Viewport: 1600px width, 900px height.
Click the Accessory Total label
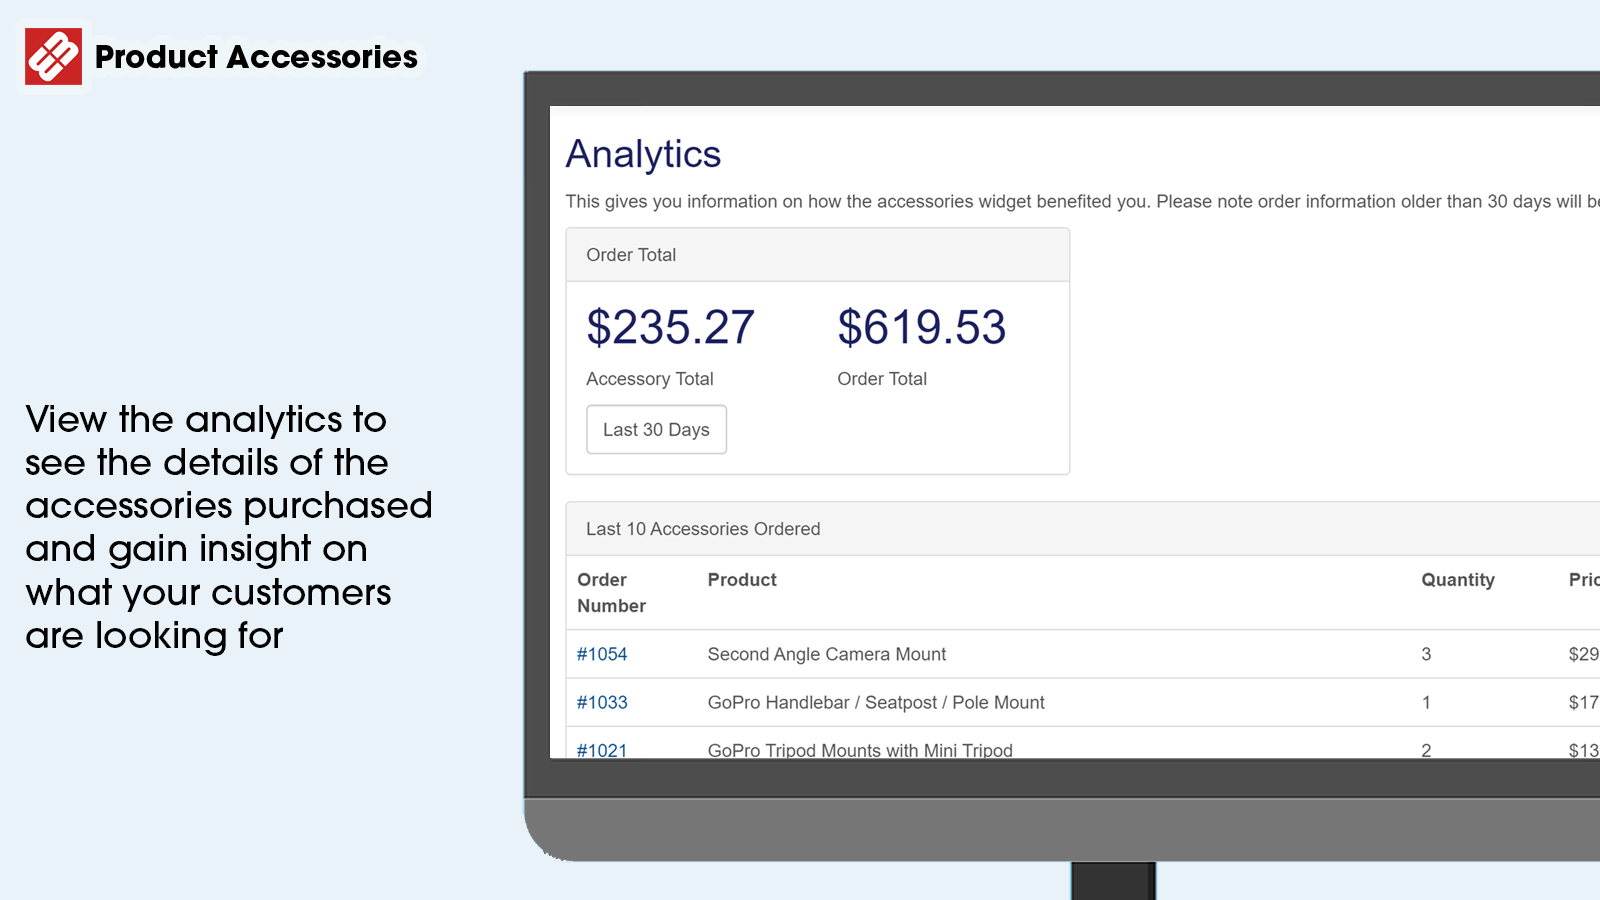coord(650,378)
